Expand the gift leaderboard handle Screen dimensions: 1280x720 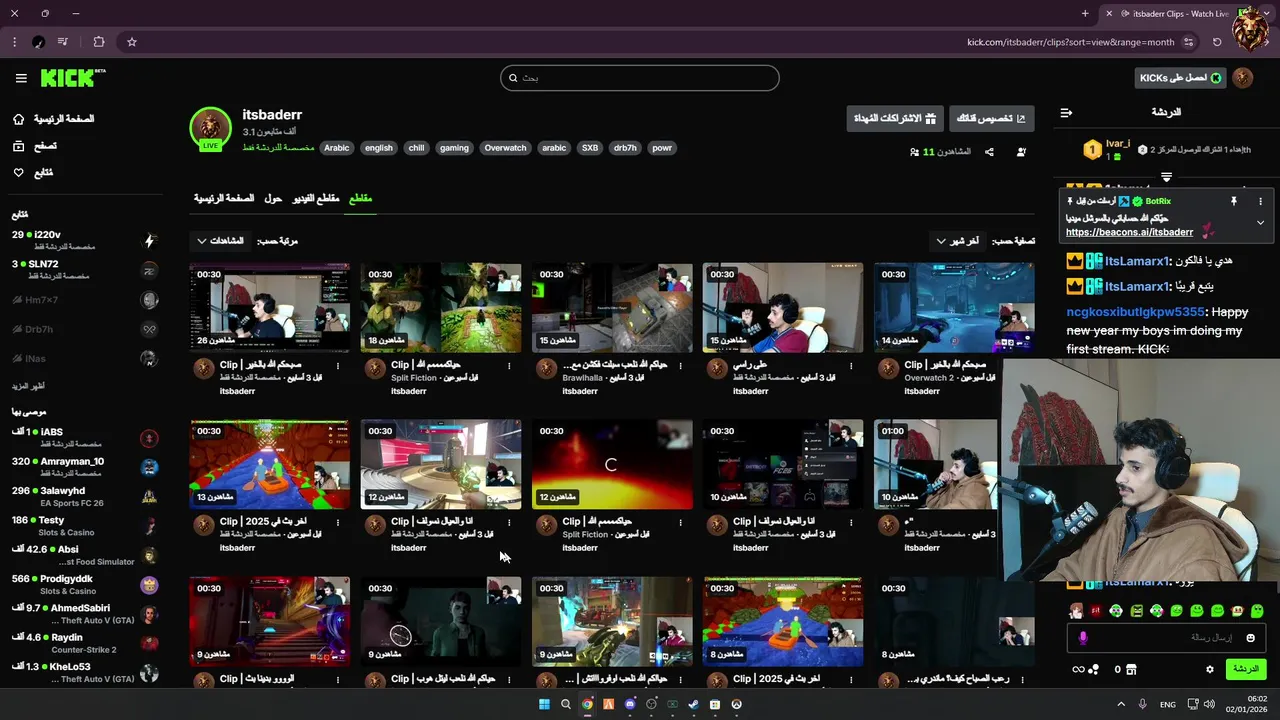pyautogui.click(x=1166, y=177)
